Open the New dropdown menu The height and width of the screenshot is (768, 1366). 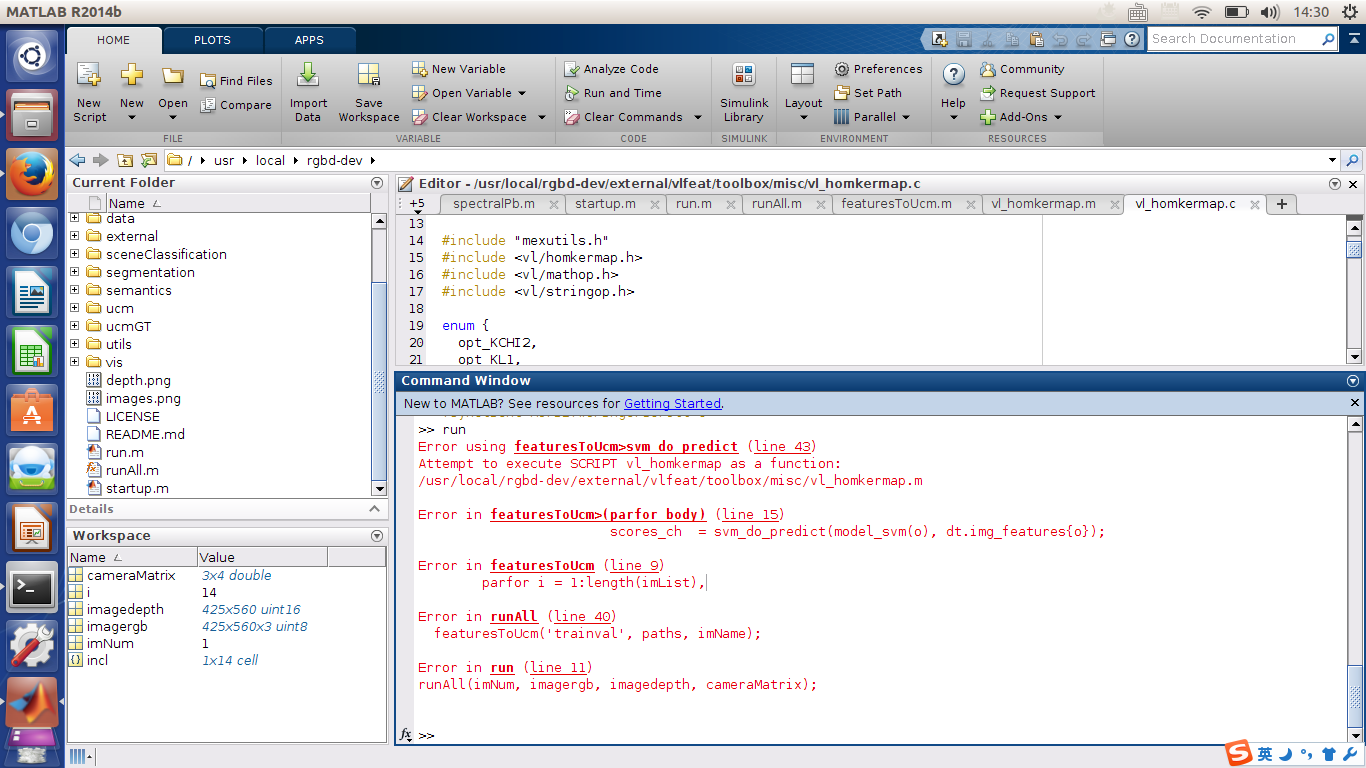(x=132, y=117)
